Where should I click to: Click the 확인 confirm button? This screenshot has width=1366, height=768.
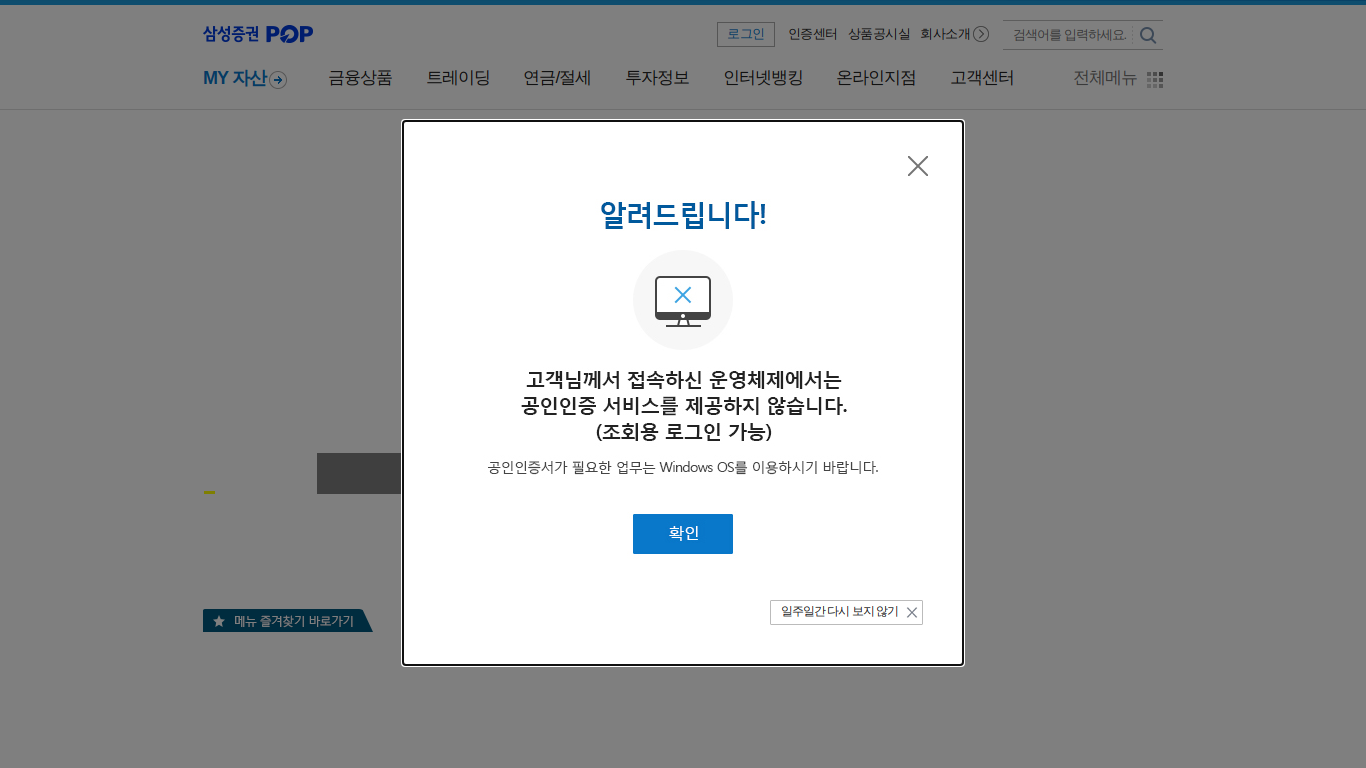point(683,534)
